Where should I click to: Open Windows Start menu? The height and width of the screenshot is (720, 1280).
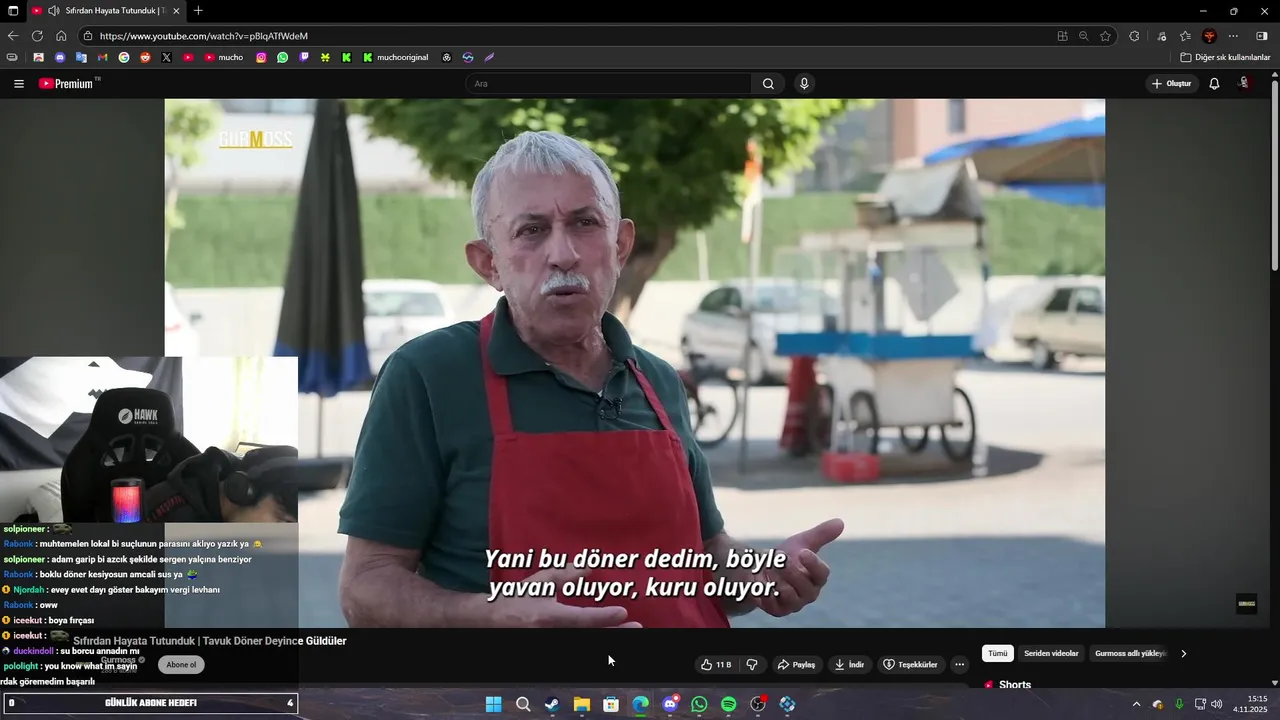pyautogui.click(x=493, y=704)
